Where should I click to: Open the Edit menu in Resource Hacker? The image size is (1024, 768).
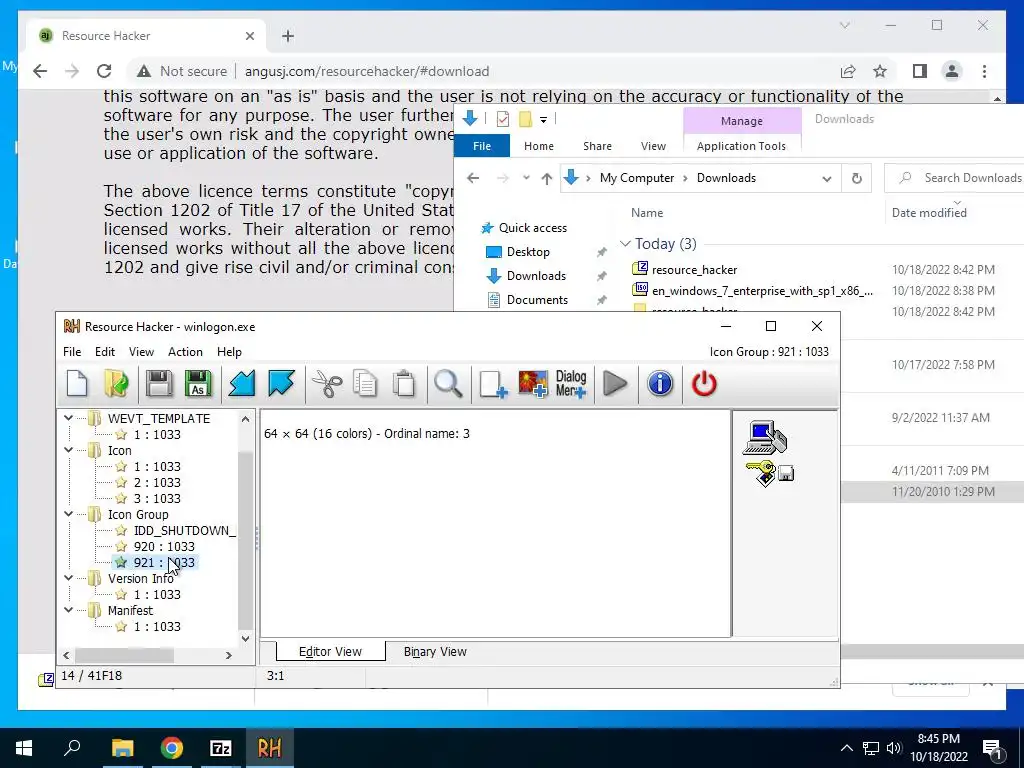[x=104, y=351]
